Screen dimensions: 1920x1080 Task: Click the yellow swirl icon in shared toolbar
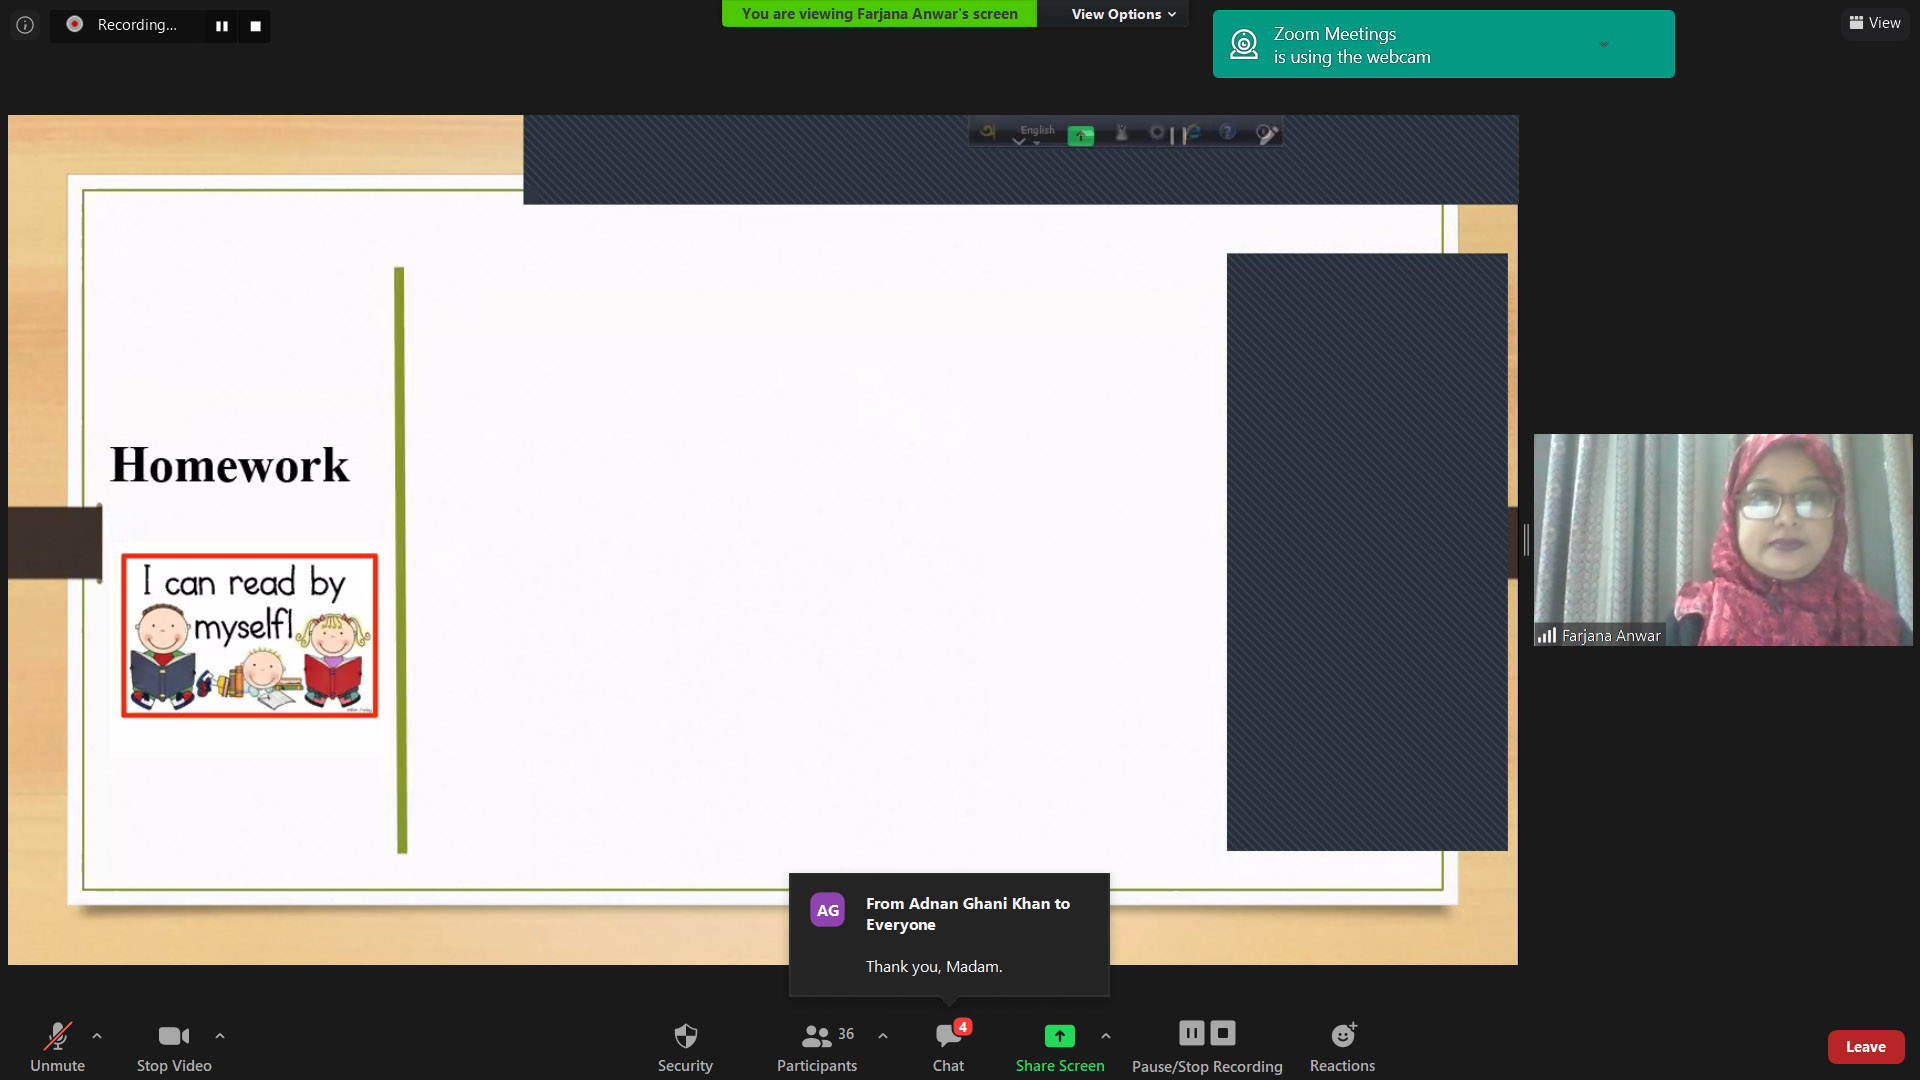click(x=988, y=131)
